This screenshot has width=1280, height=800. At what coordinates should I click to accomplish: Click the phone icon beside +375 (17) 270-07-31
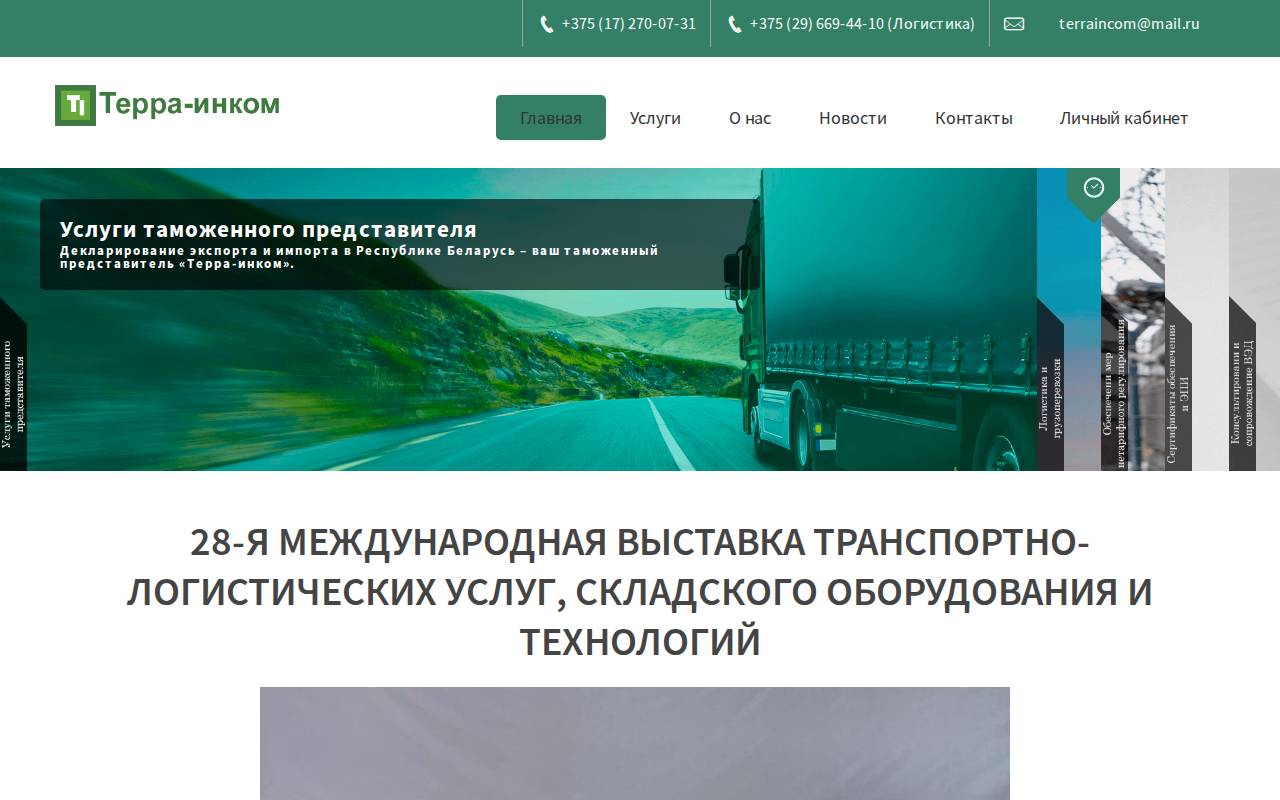pos(547,24)
